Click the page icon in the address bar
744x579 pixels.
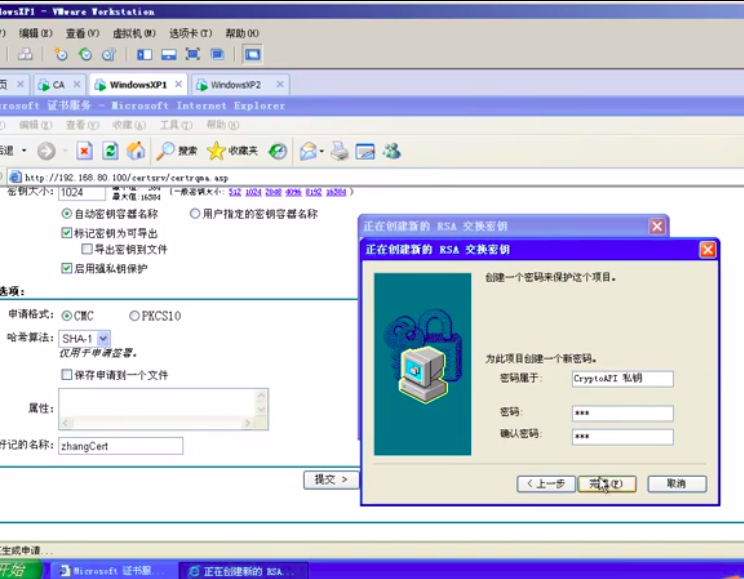(x=16, y=177)
